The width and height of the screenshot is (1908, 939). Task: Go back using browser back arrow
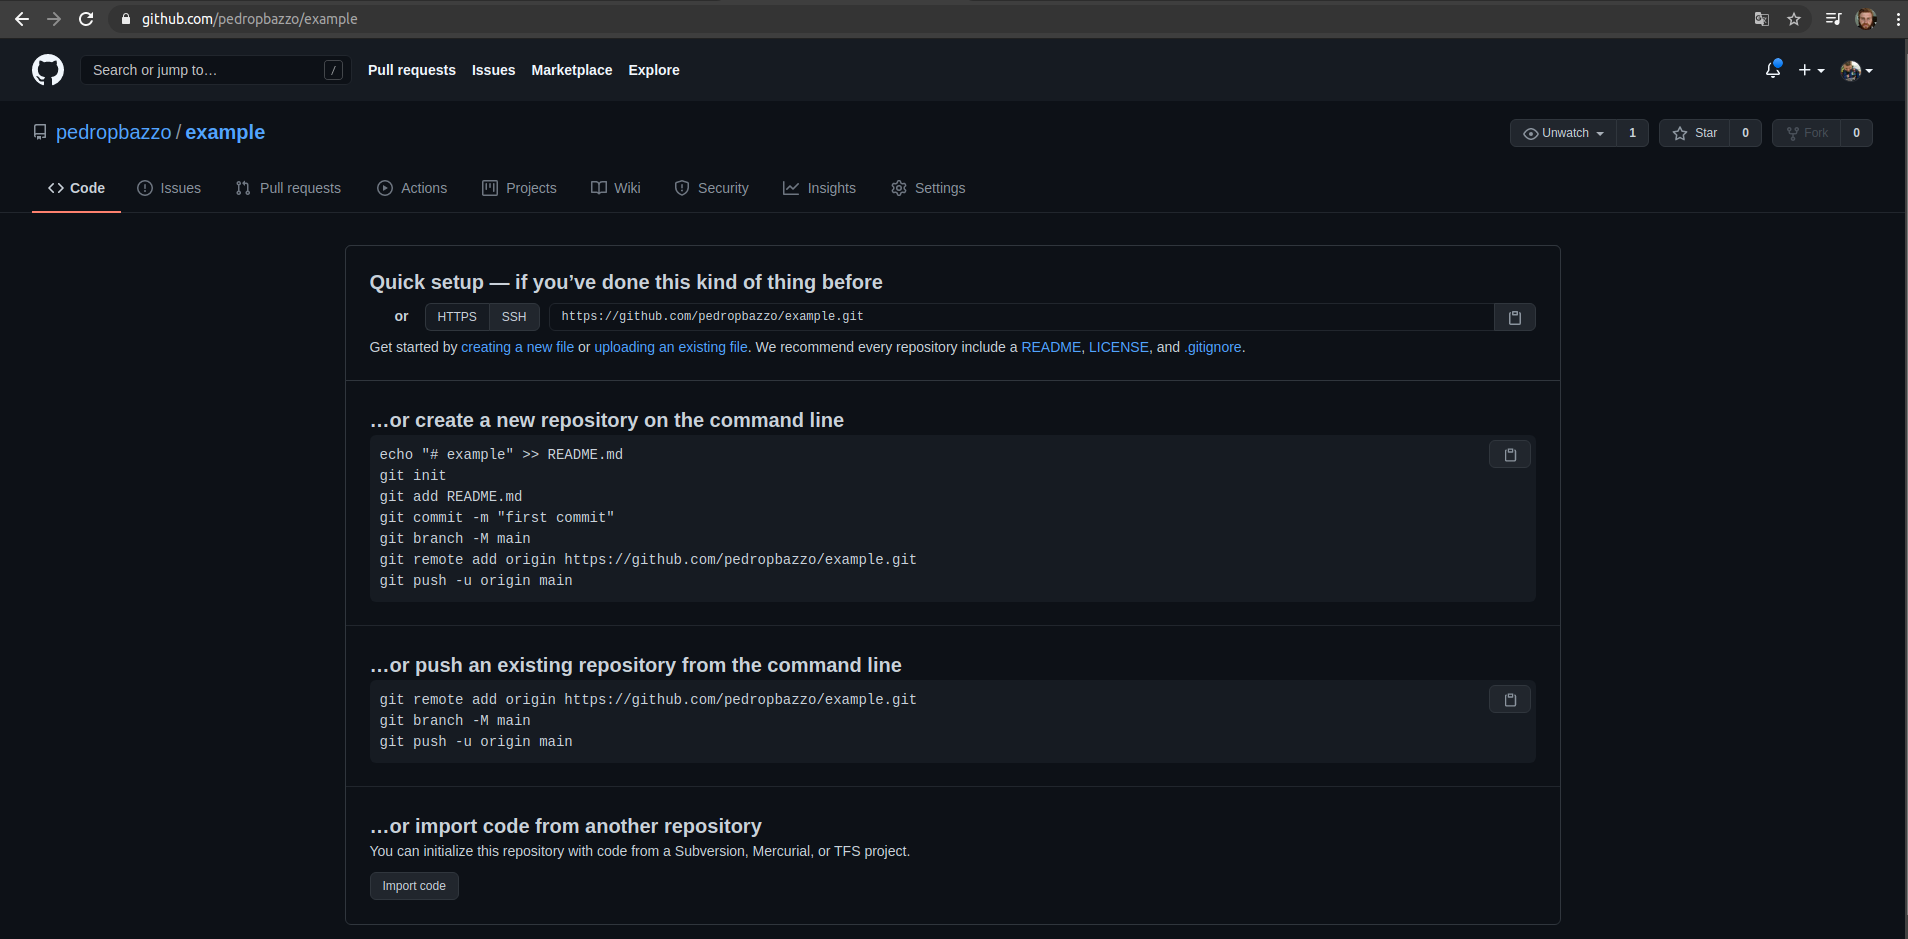22,19
